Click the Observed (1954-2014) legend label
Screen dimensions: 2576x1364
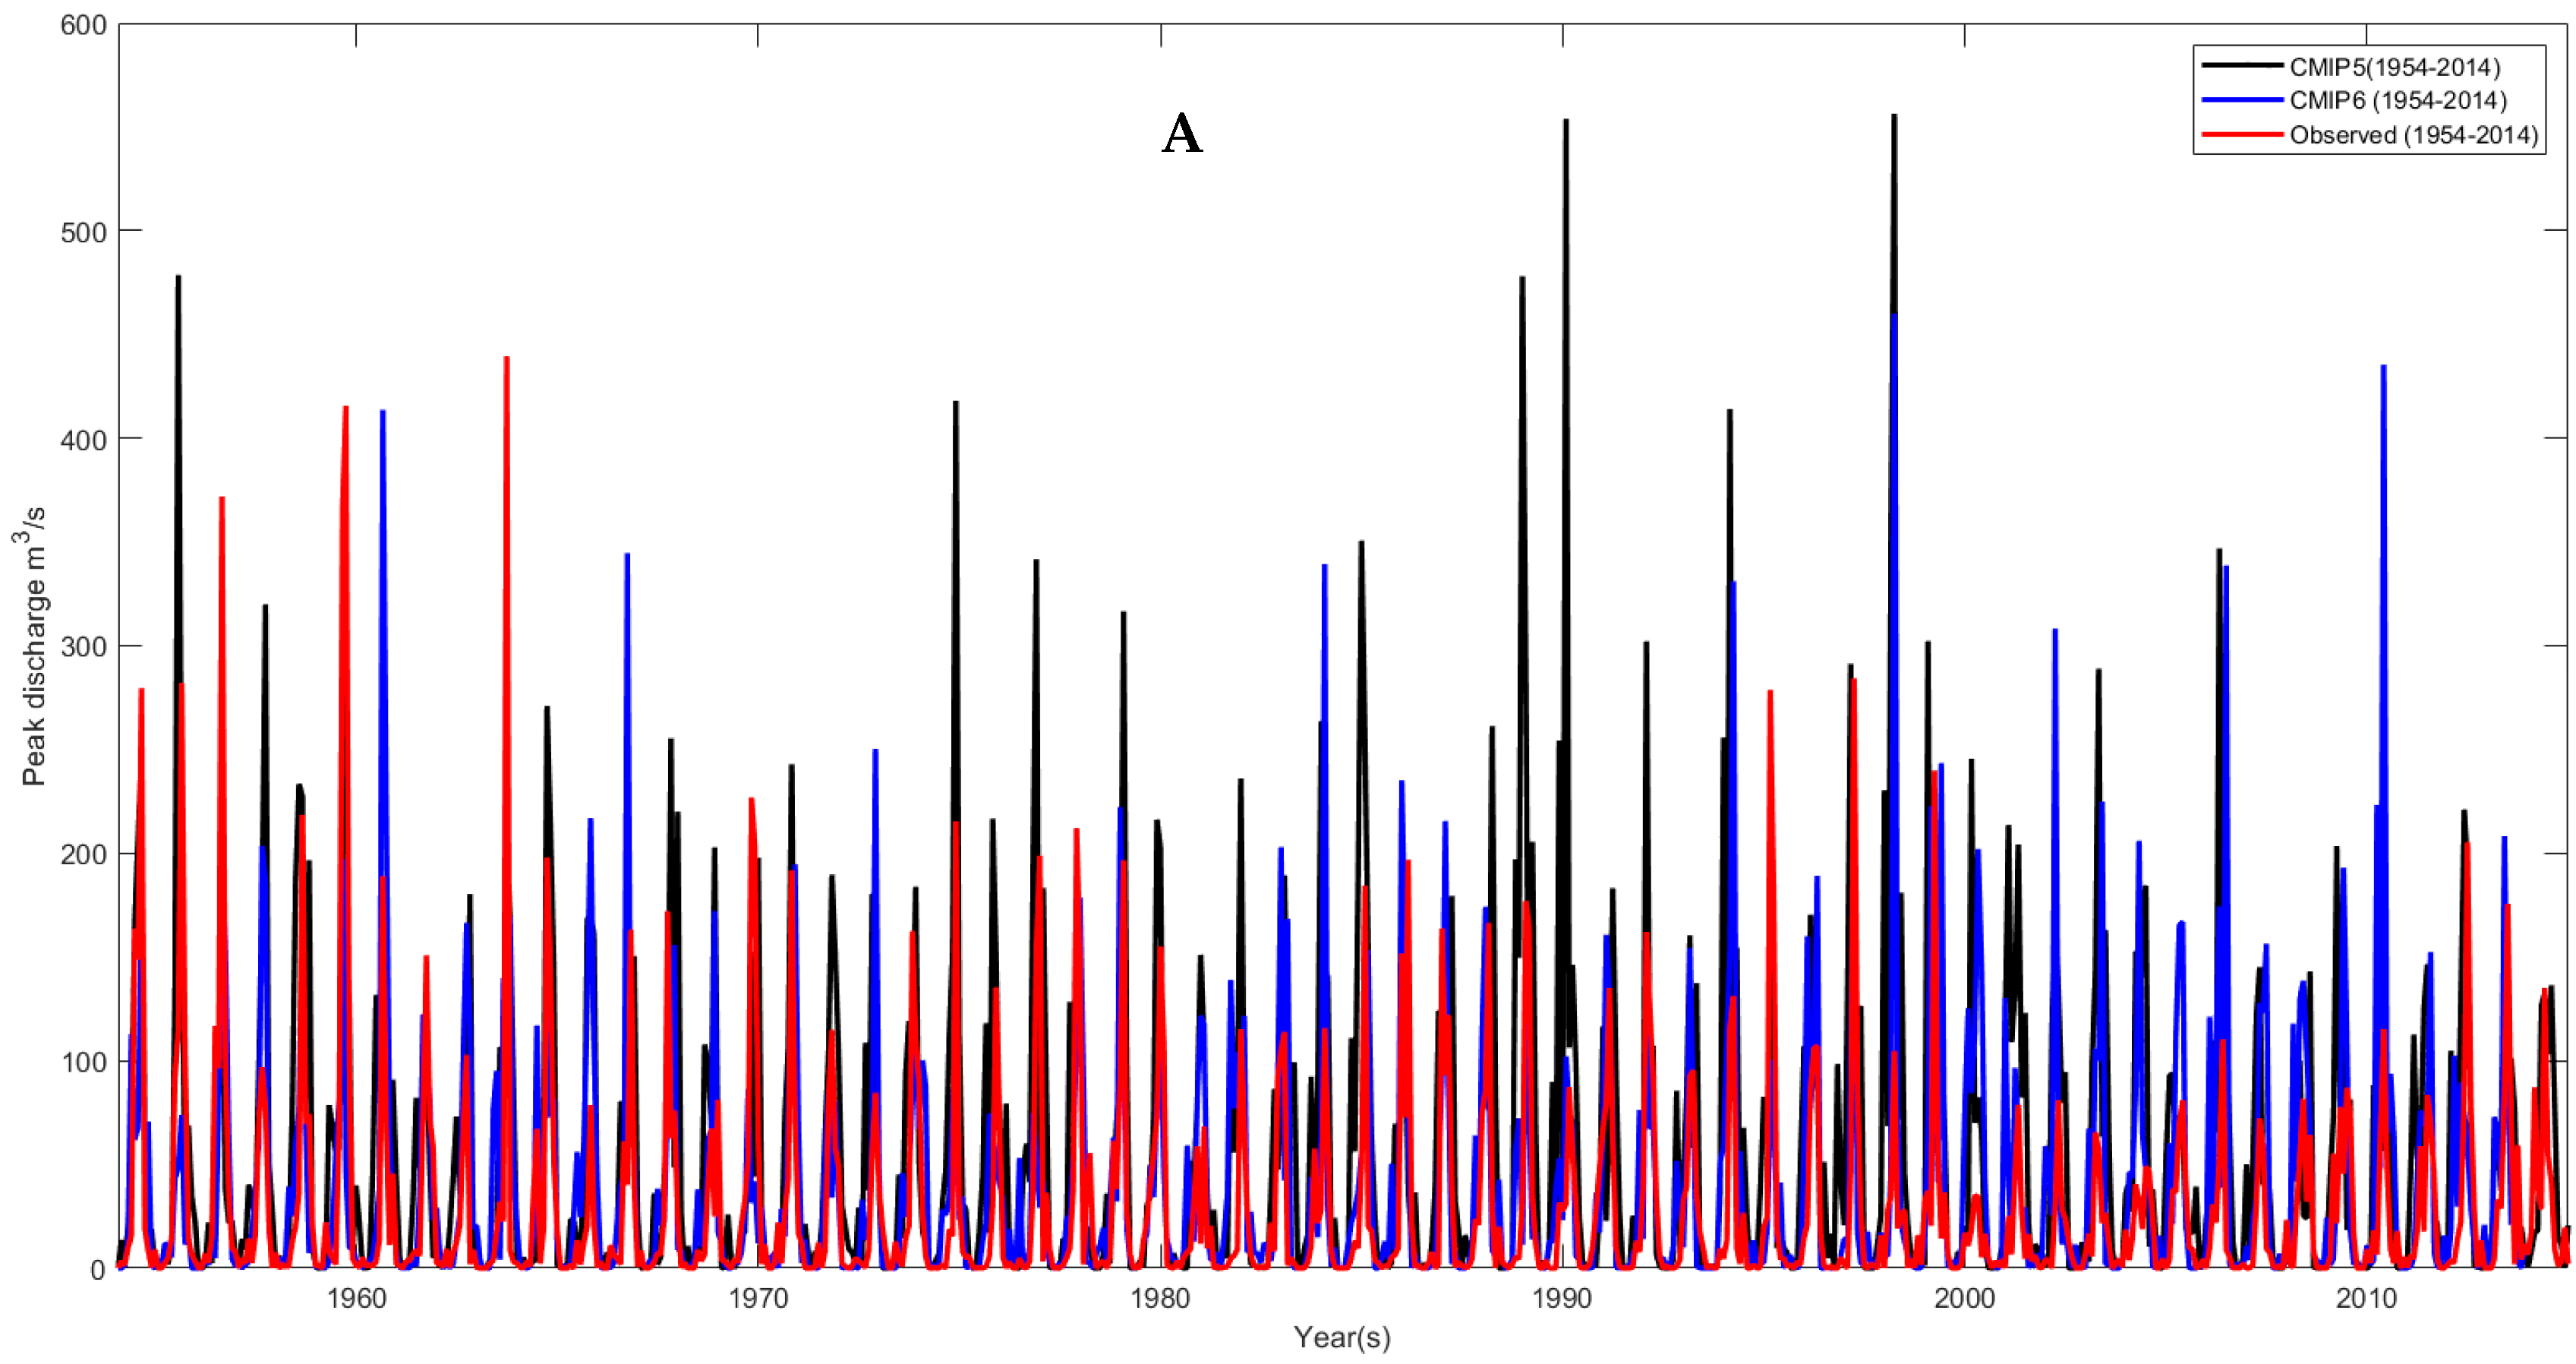click(2414, 135)
